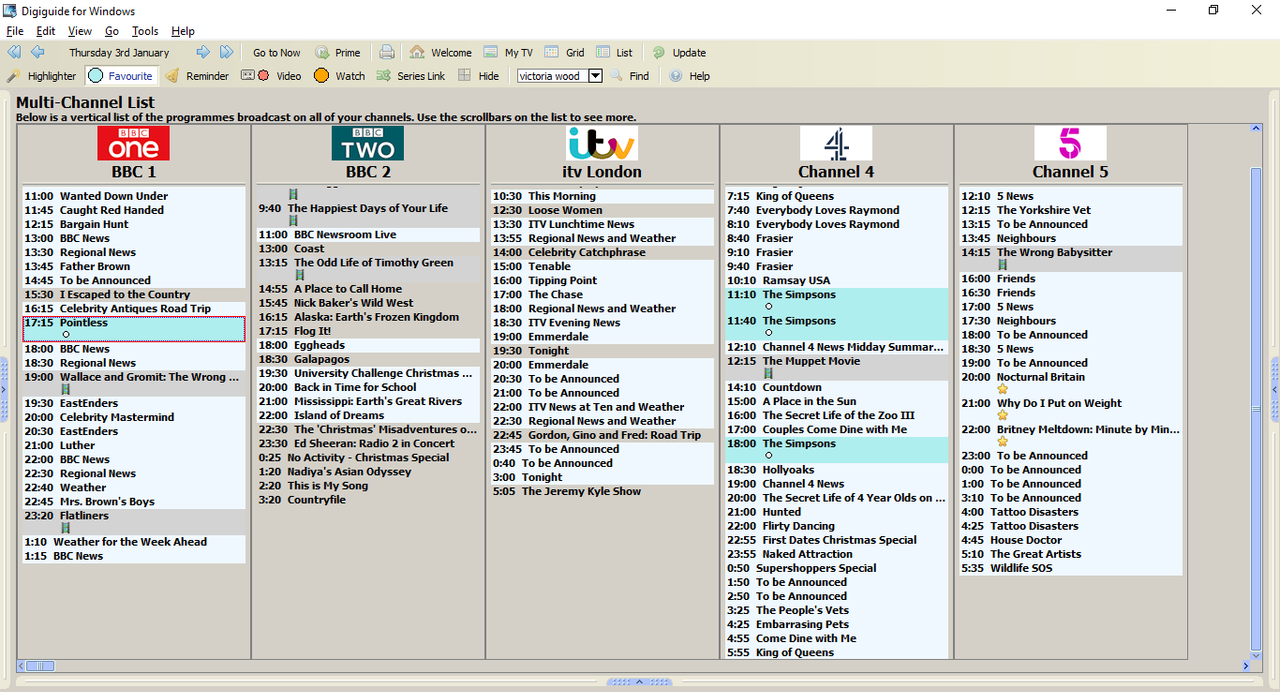Select The Chase on ITV

(x=603, y=295)
